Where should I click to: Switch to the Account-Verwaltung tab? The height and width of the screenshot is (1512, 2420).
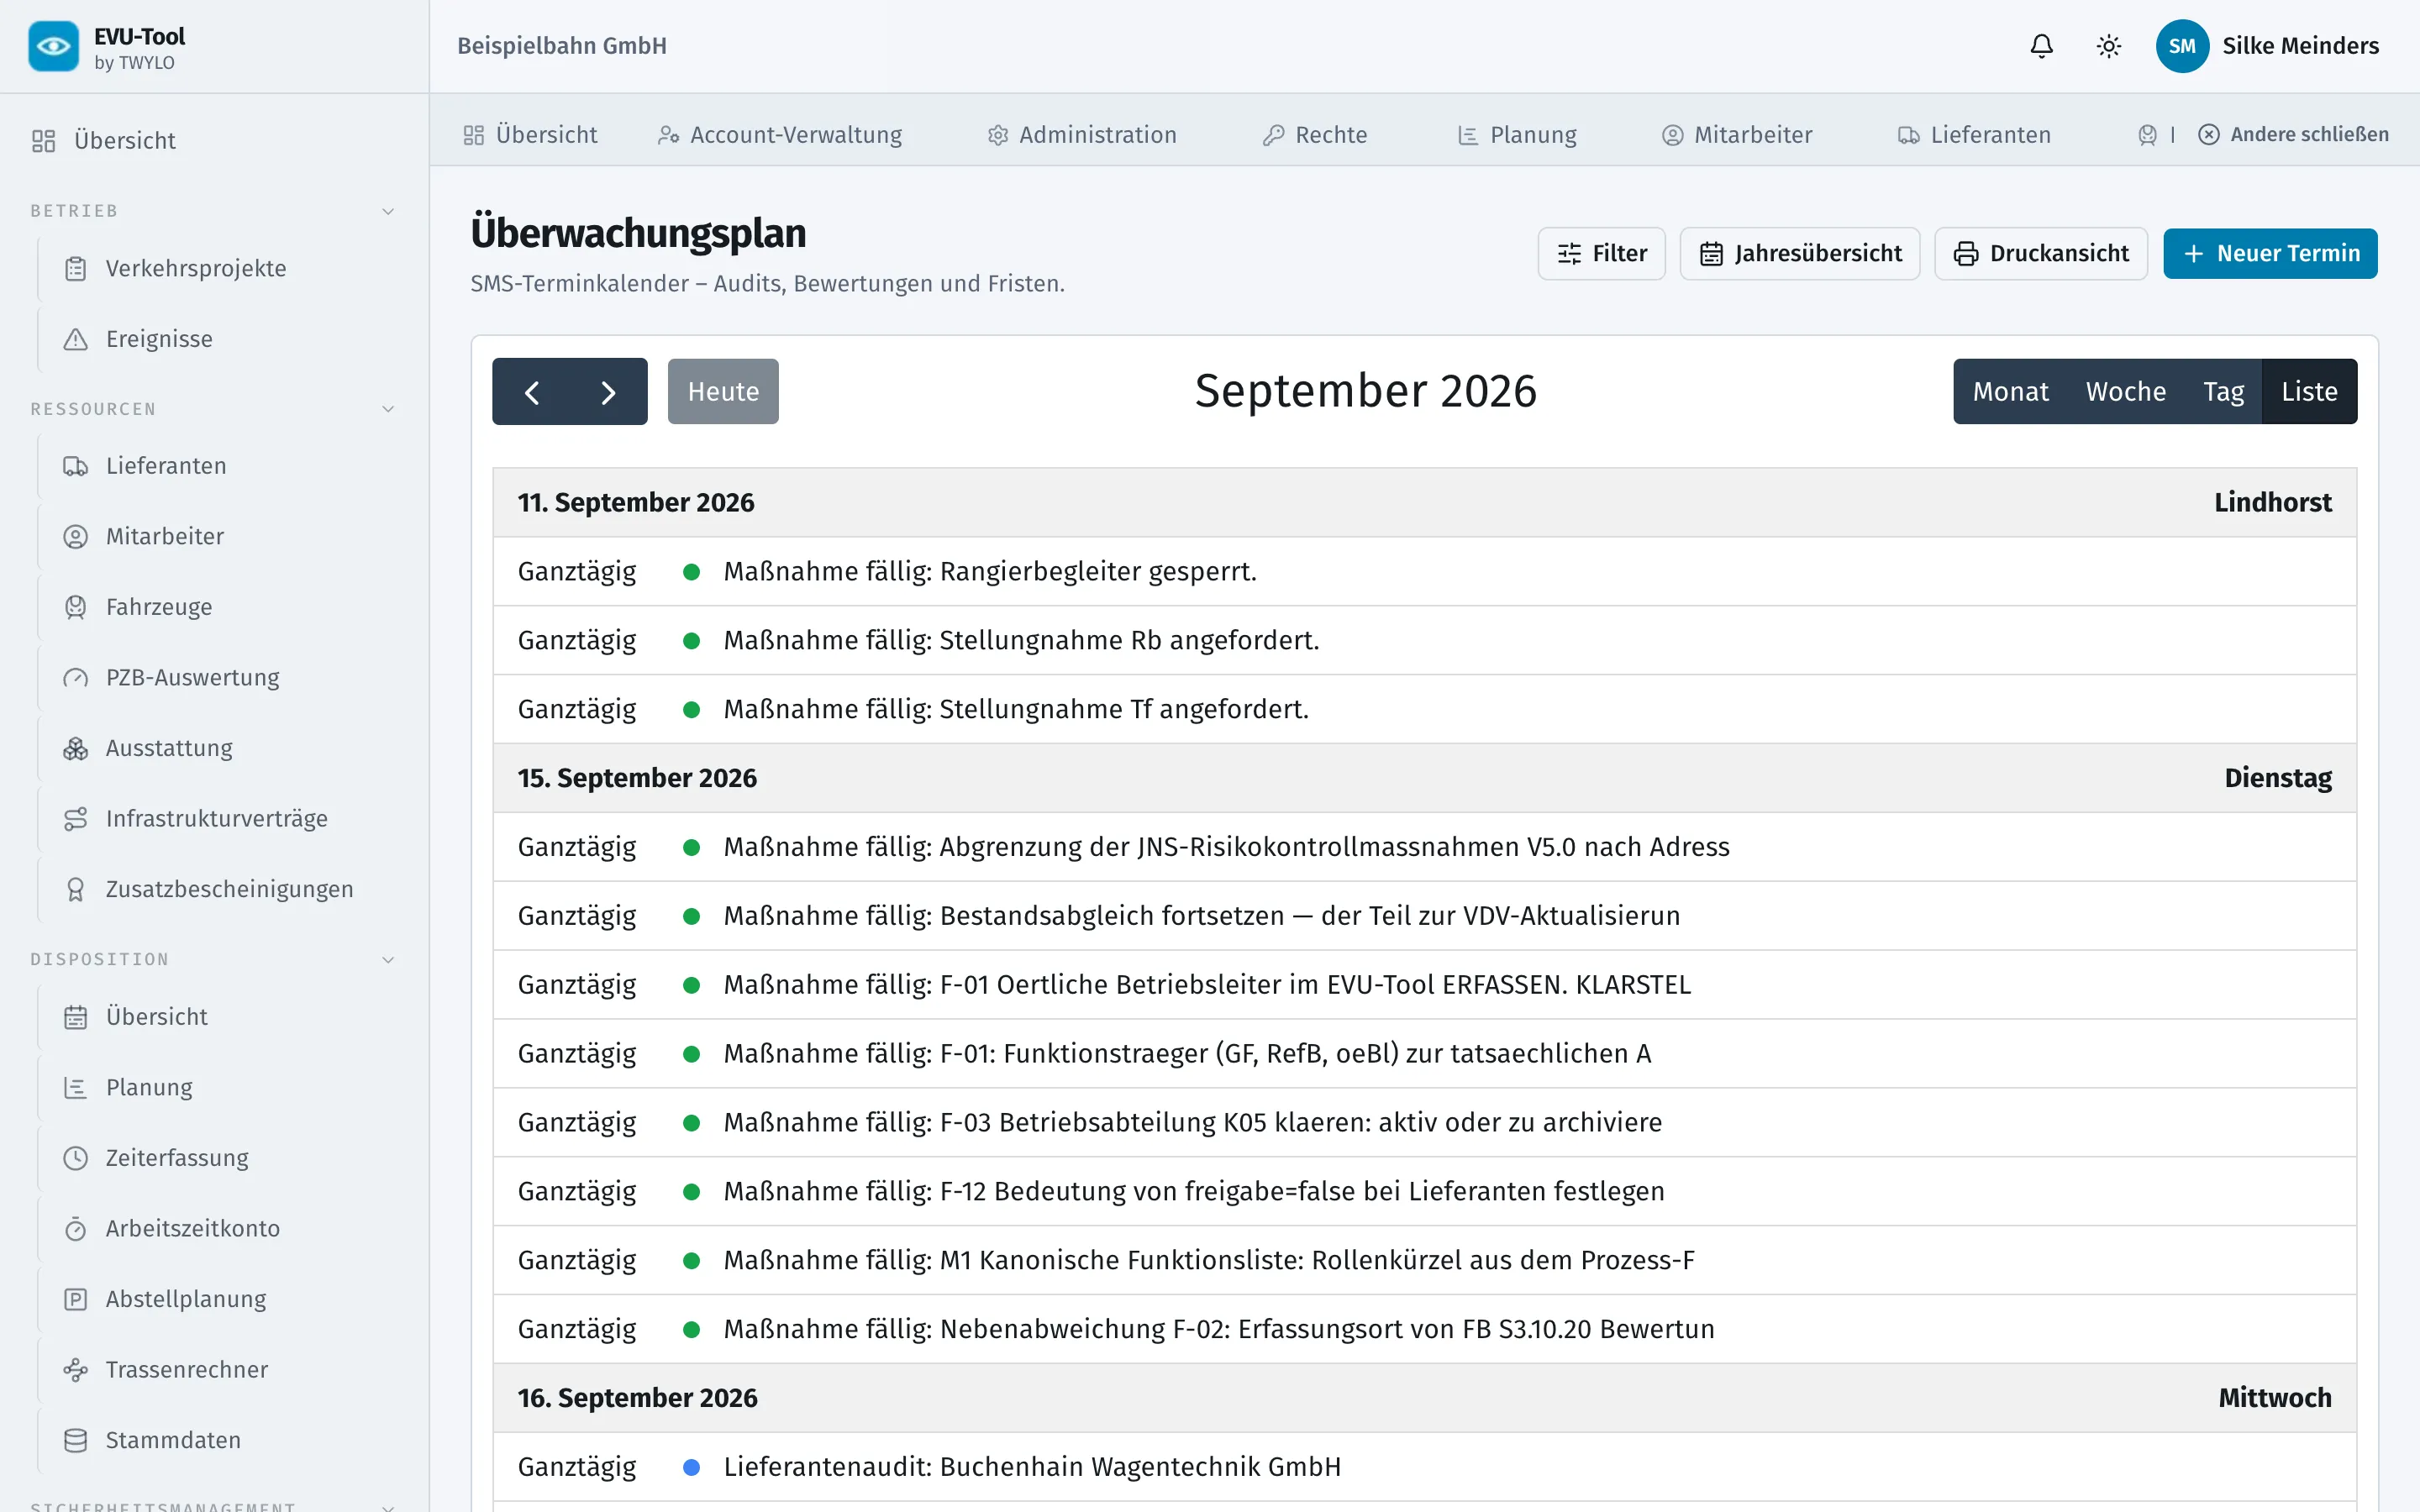780,135
